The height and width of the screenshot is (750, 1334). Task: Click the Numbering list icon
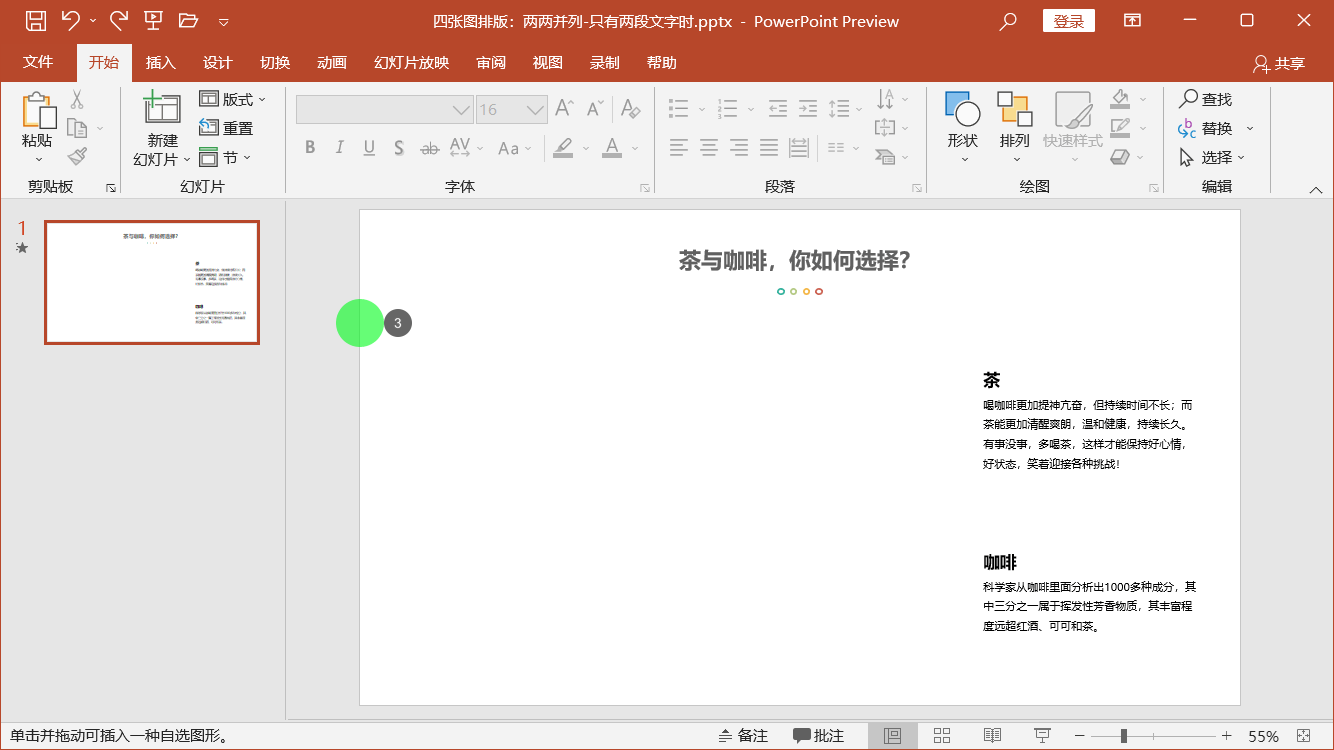pyautogui.click(x=727, y=108)
